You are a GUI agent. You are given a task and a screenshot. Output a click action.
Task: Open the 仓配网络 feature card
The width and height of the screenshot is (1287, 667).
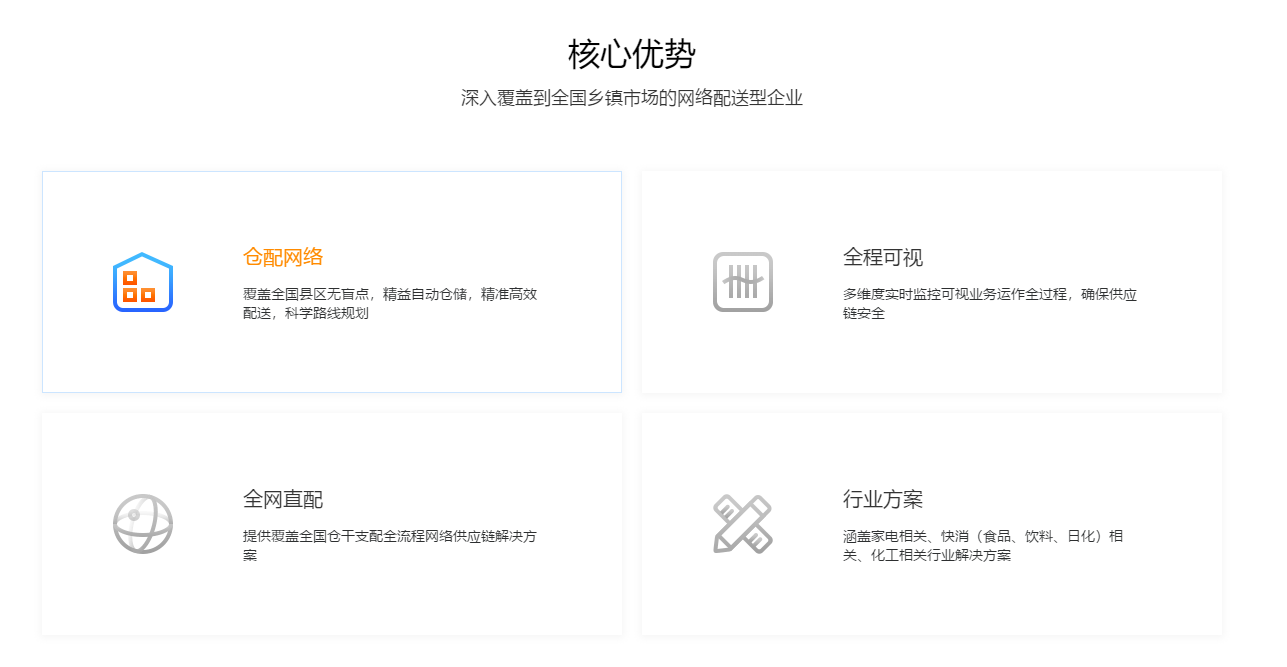pos(332,281)
